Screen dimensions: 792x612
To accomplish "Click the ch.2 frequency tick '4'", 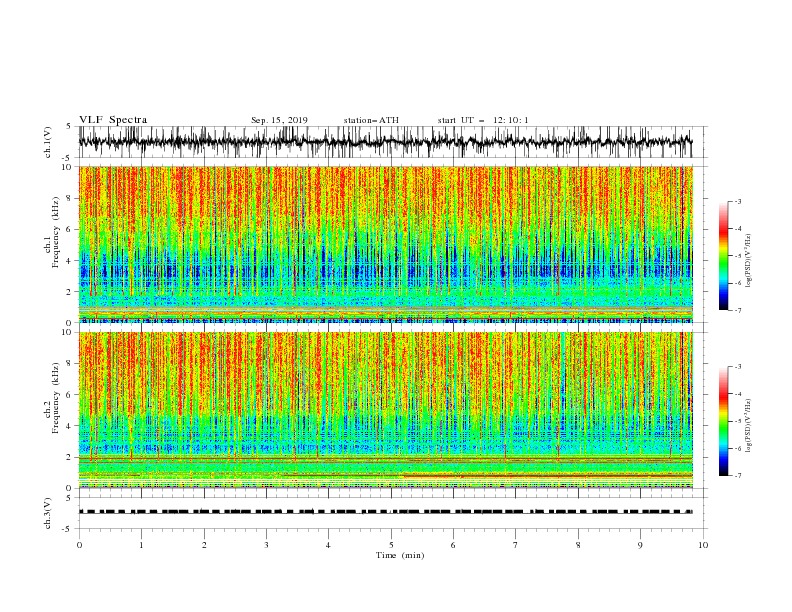I will tap(70, 426).
